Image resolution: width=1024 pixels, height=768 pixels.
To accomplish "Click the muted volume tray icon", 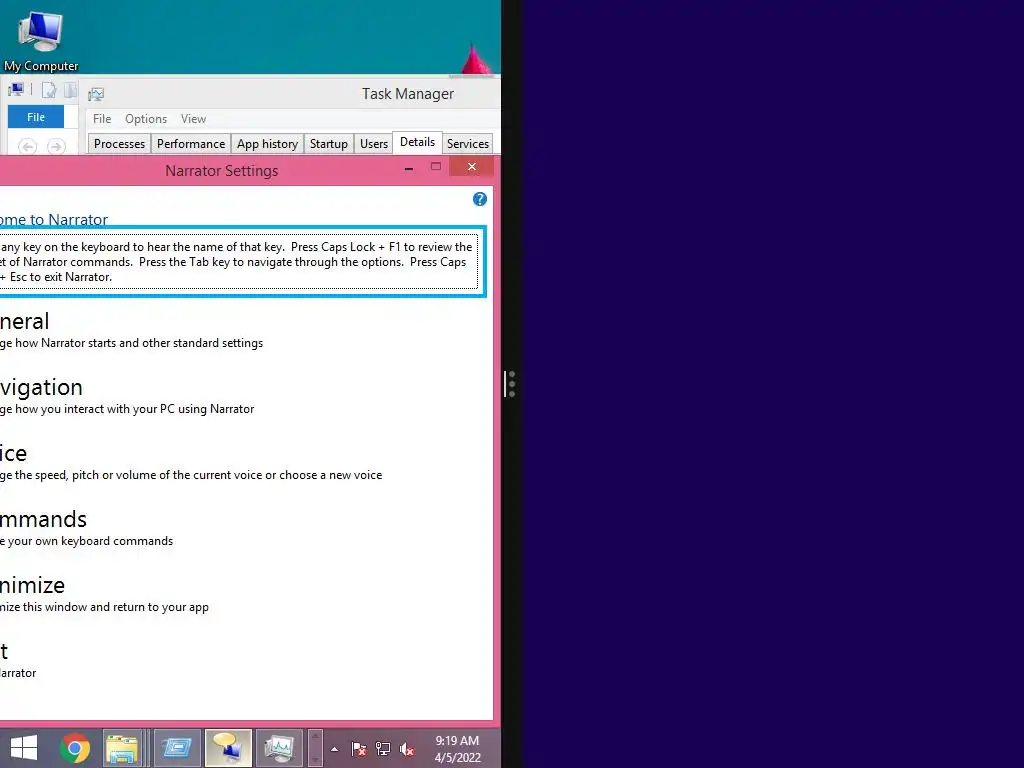I will pos(407,749).
